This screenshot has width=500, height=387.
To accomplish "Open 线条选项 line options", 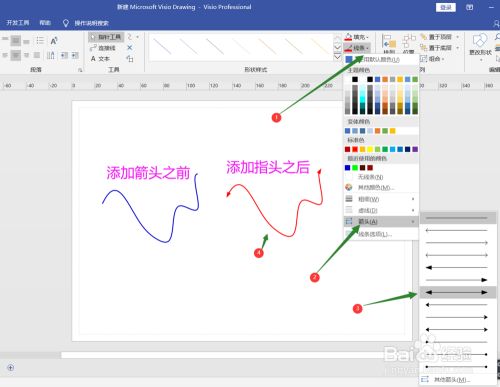I will click(x=381, y=234).
